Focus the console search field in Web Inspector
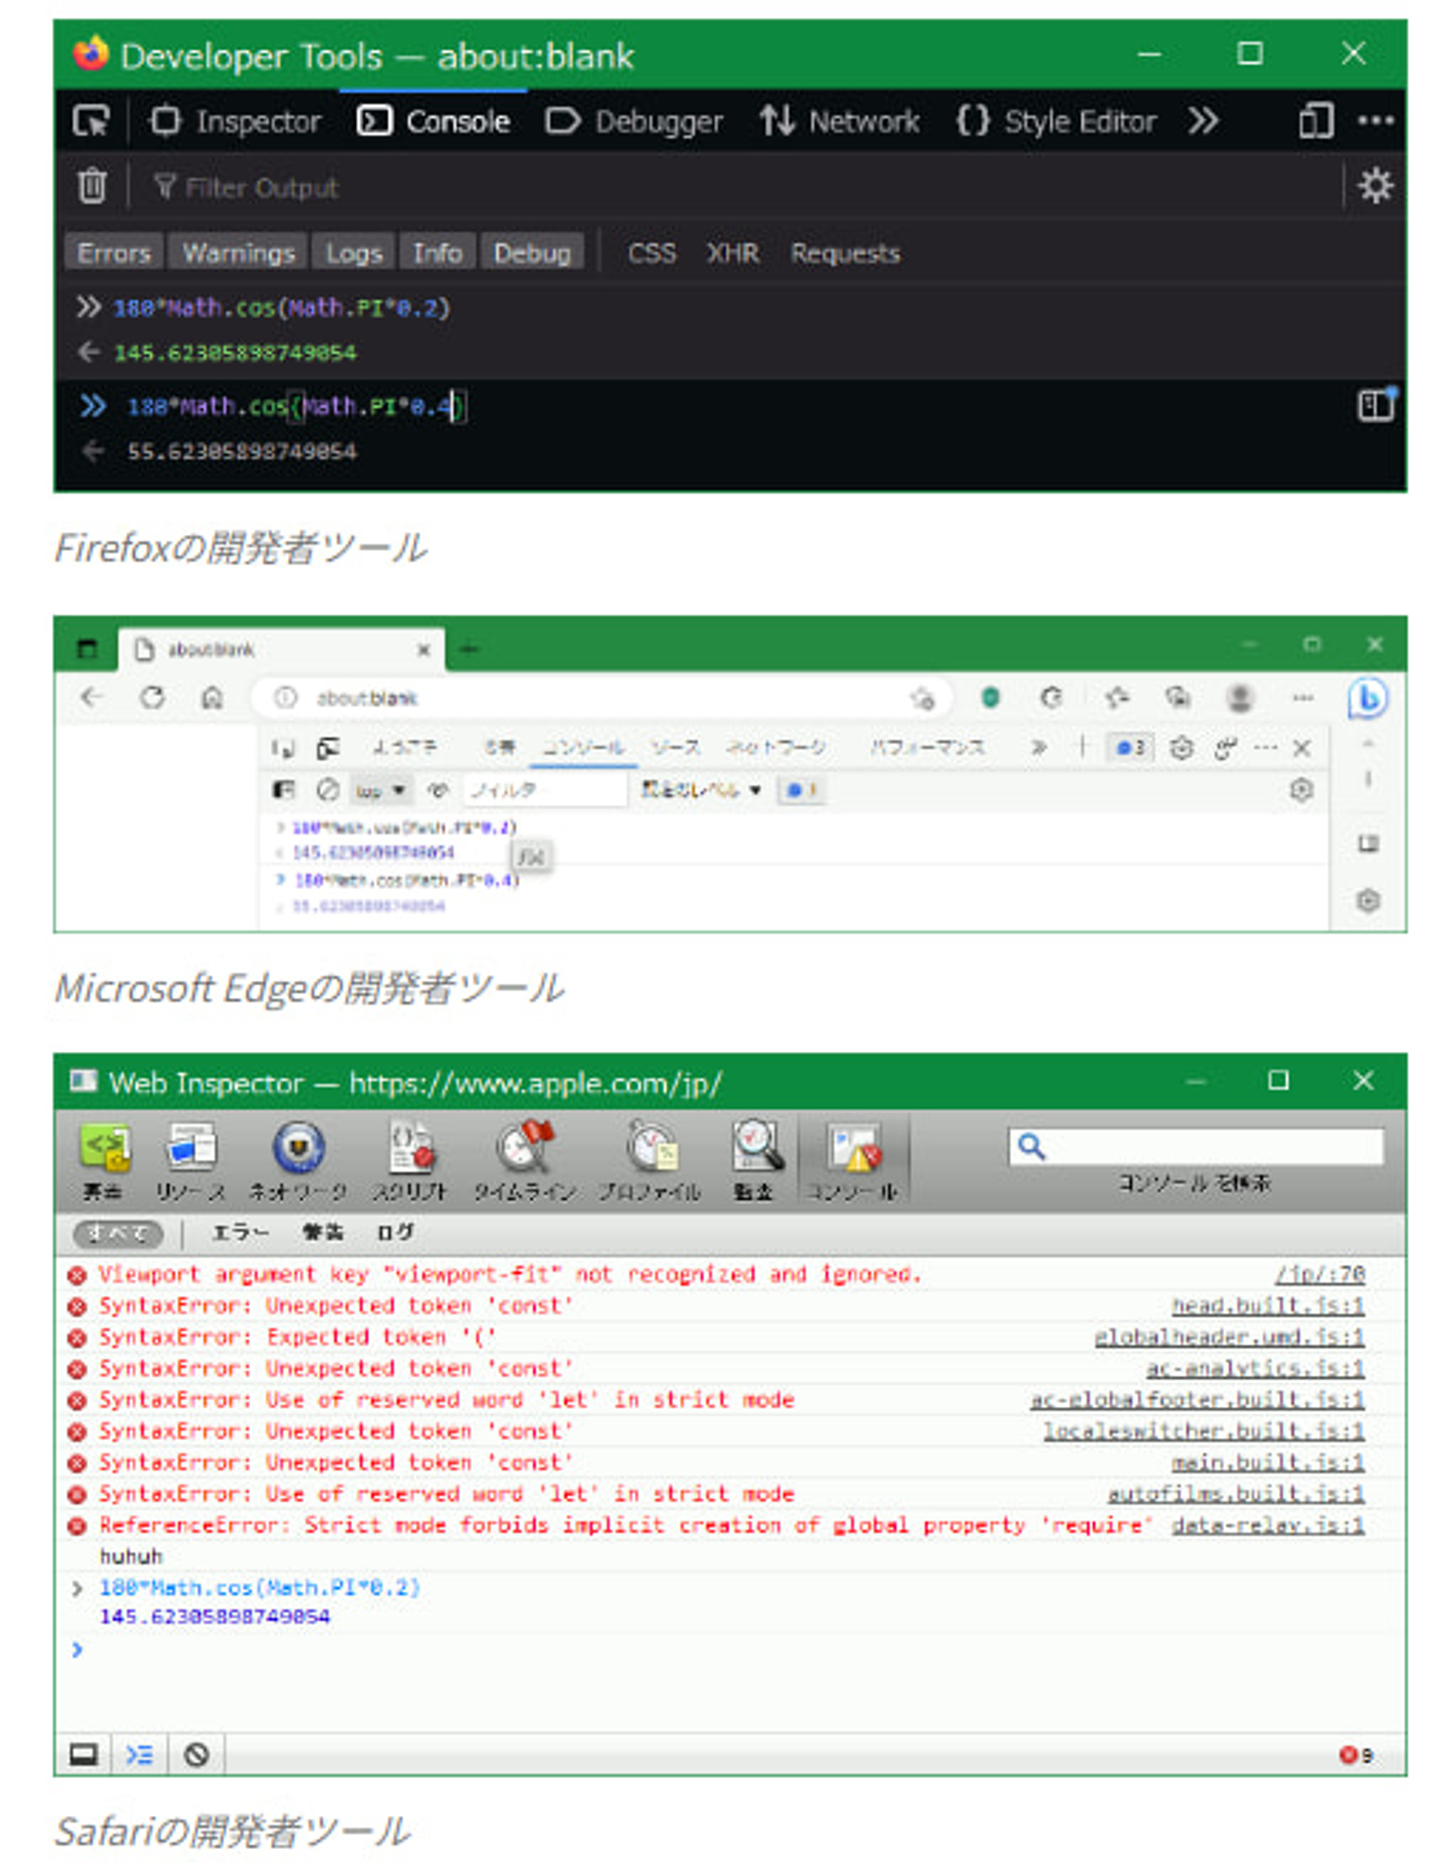This screenshot has width=1440, height=1866. click(x=1196, y=1146)
